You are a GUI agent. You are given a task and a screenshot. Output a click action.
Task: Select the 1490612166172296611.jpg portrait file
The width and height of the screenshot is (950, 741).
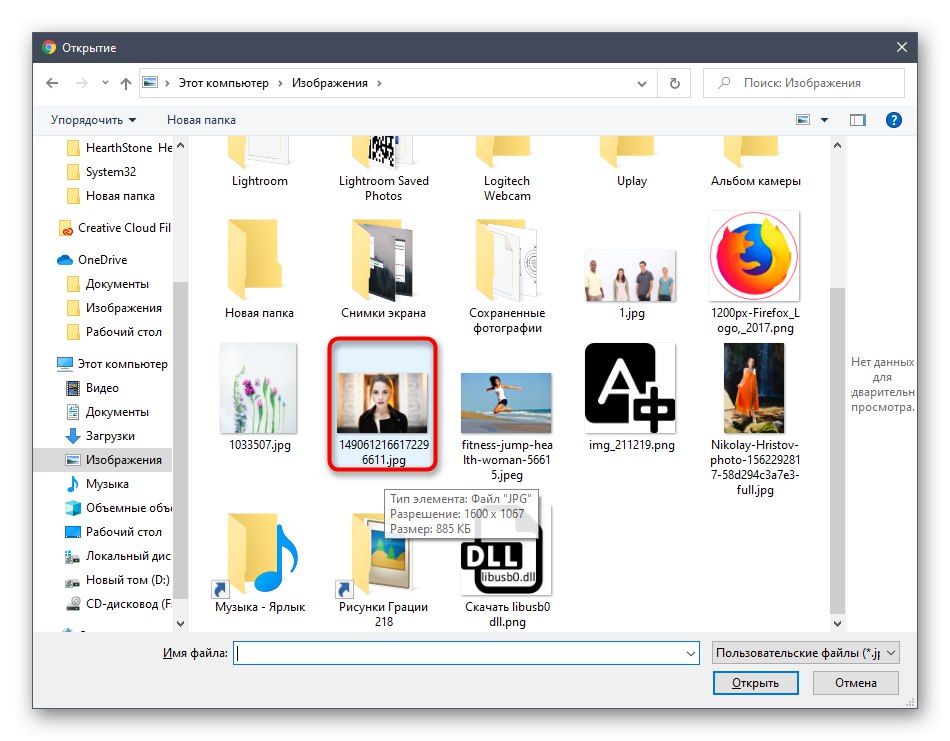[x=382, y=404]
